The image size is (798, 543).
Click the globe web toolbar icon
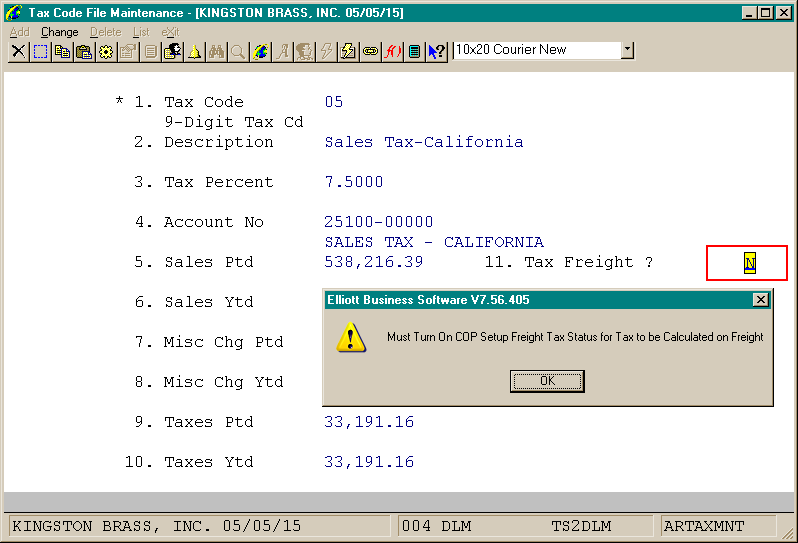tap(260, 51)
